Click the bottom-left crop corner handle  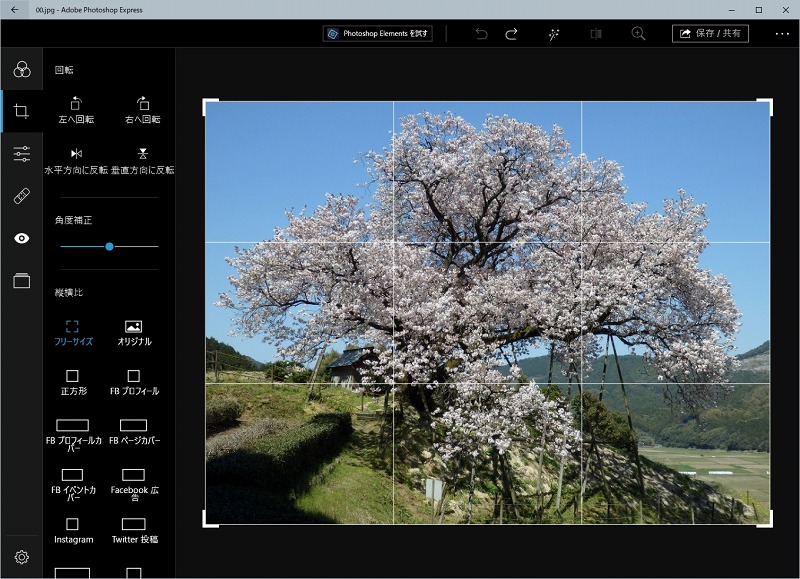(x=210, y=520)
